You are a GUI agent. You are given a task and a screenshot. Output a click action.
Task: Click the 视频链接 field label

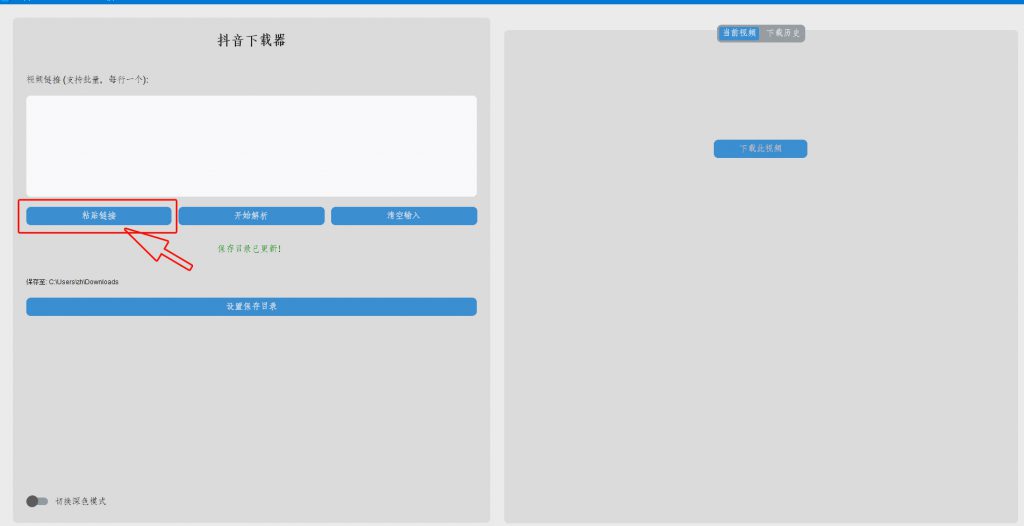tap(87, 79)
